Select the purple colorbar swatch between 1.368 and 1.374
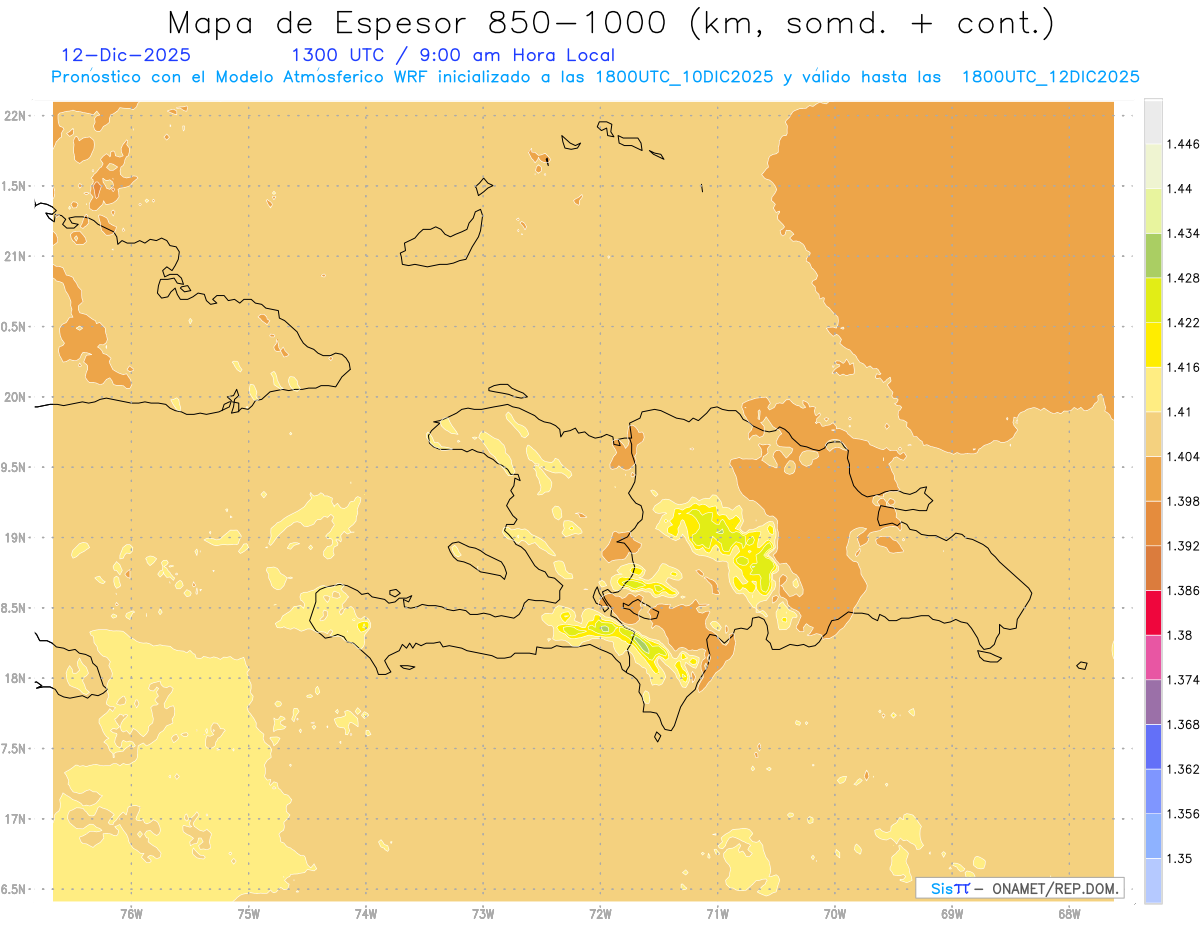The height and width of the screenshot is (927, 1200). click(x=1153, y=702)
